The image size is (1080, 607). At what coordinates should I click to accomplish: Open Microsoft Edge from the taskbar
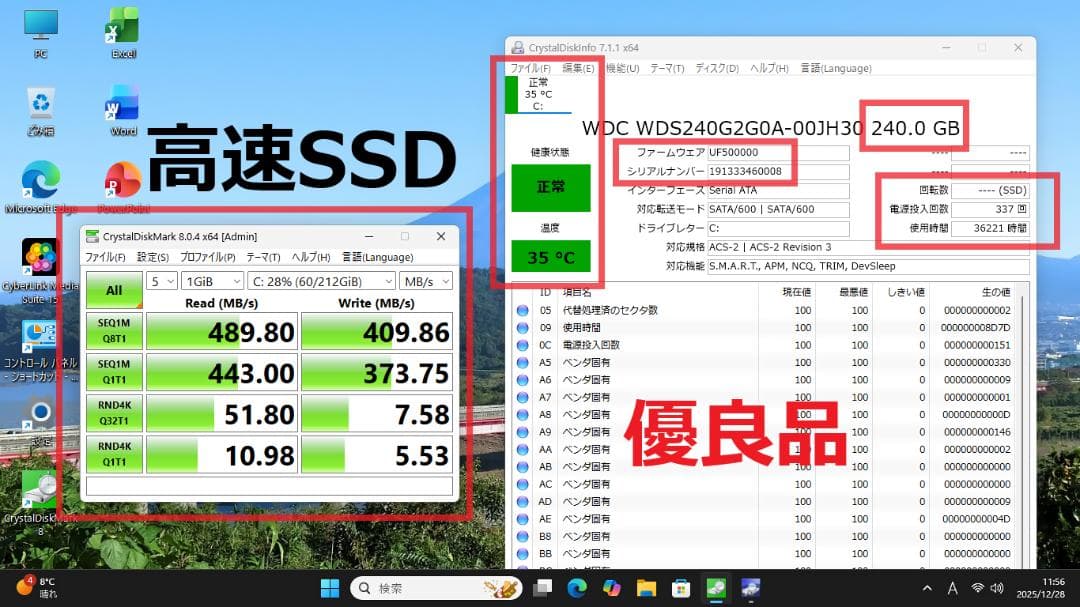(578, 588)
